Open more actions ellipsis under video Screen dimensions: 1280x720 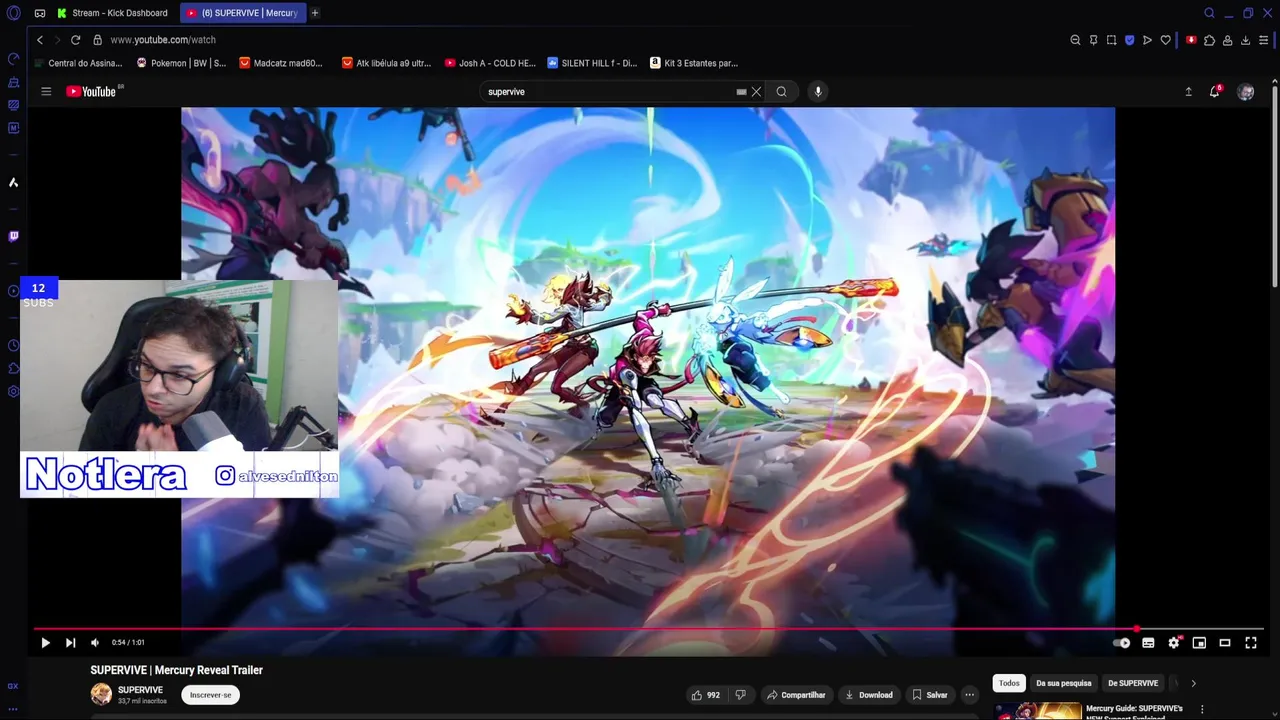click(x=969, y=695)
